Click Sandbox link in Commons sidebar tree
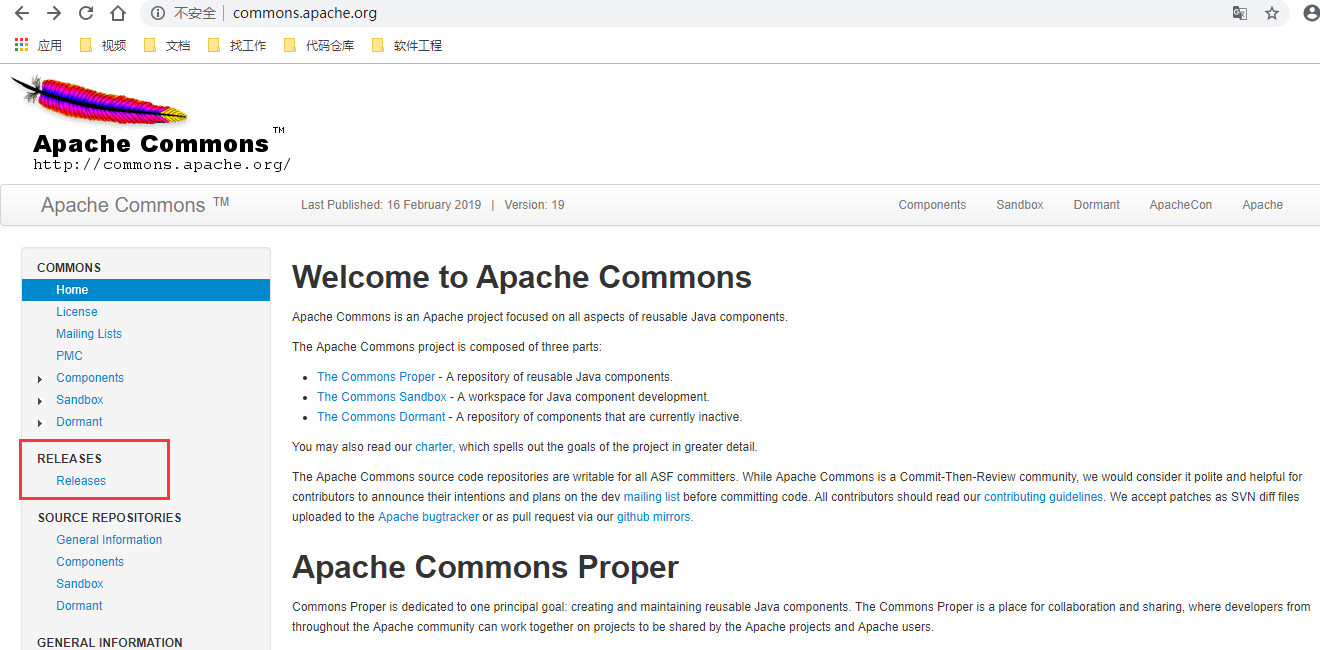Screen dimensions: 1320x650 pos(80,400)
